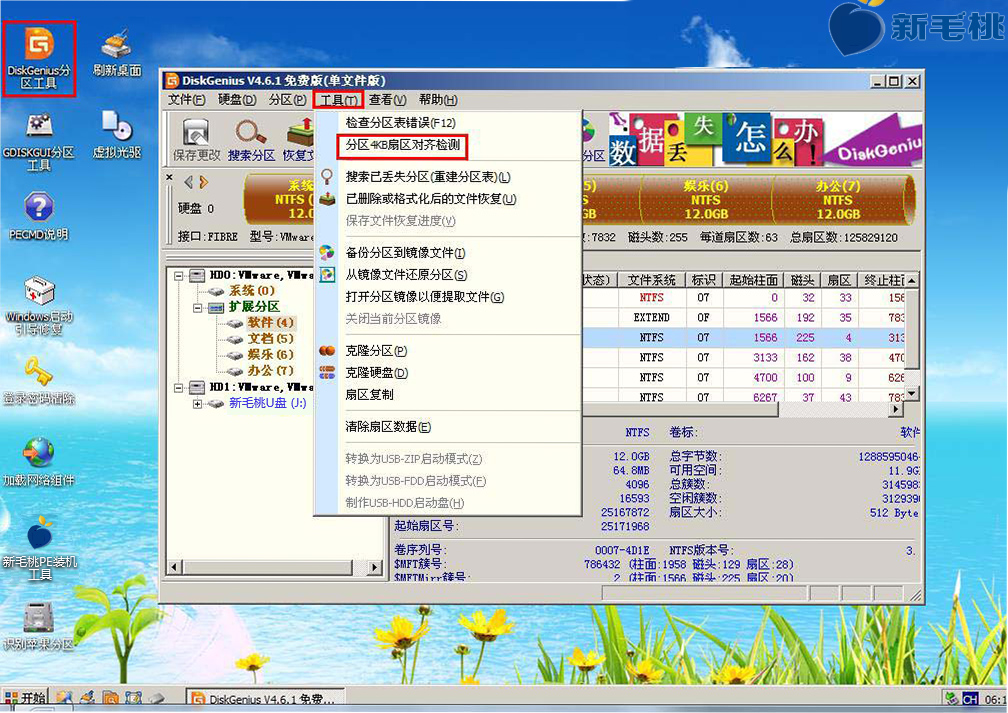Click 起始柱面 column header

753,280
